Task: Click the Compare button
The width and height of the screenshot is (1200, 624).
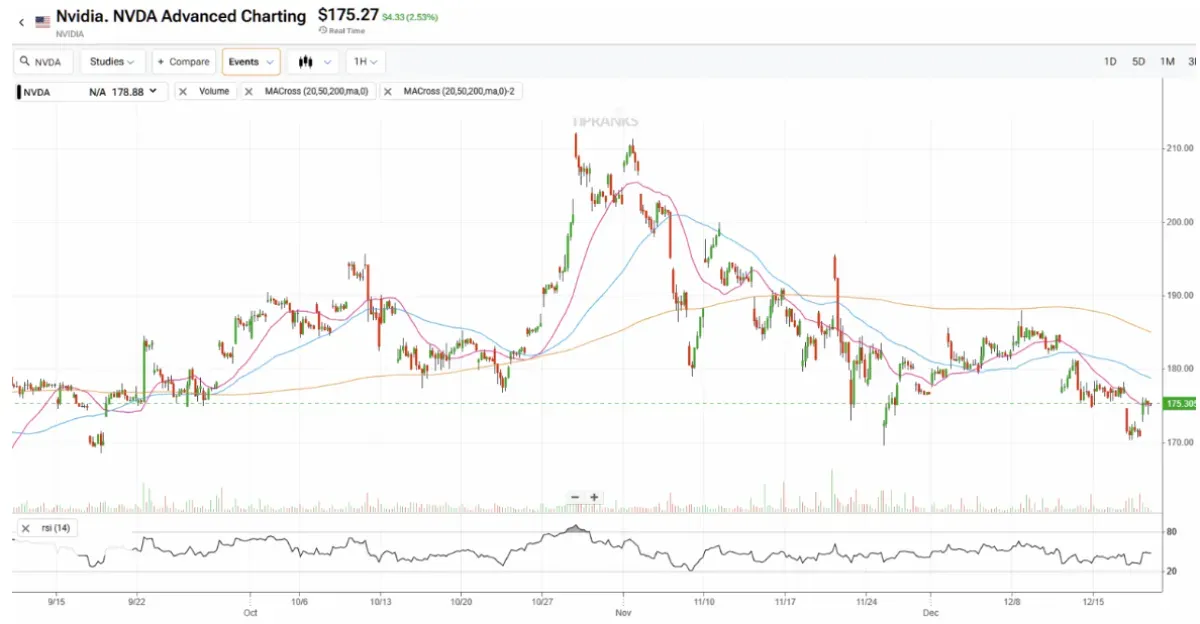Action: (x=183, y=62)
